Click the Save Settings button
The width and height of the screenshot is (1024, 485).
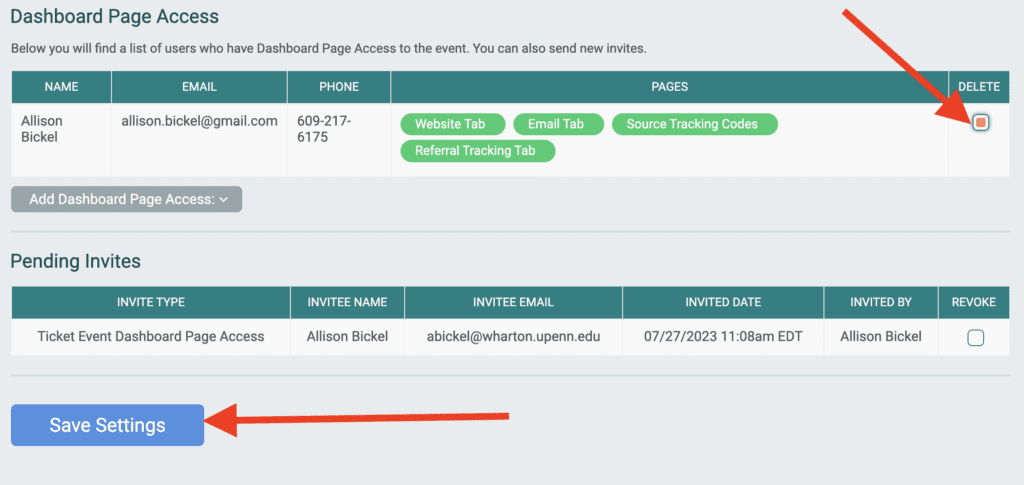(108, 425)
